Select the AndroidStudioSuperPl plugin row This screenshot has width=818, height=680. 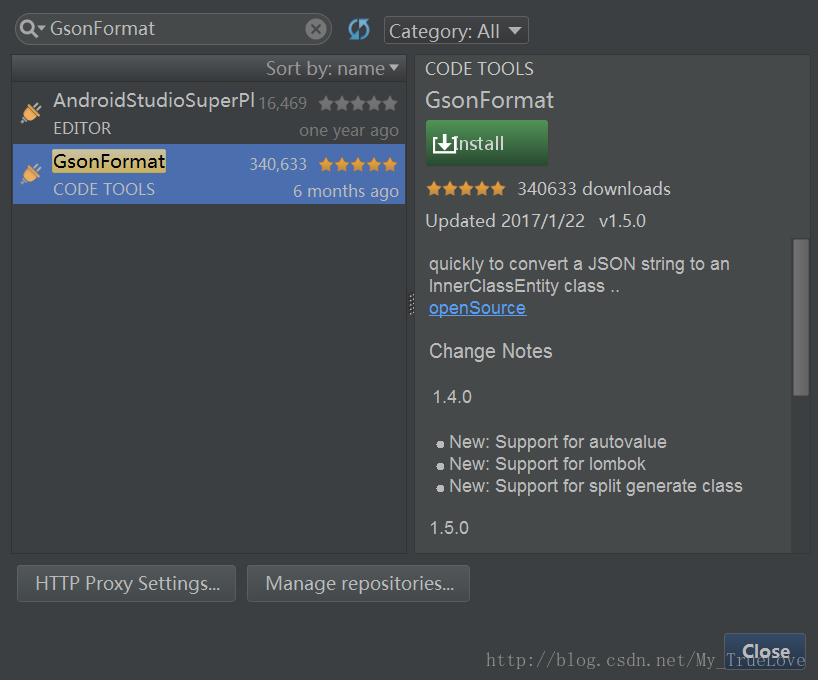click(x=209, y=113)
